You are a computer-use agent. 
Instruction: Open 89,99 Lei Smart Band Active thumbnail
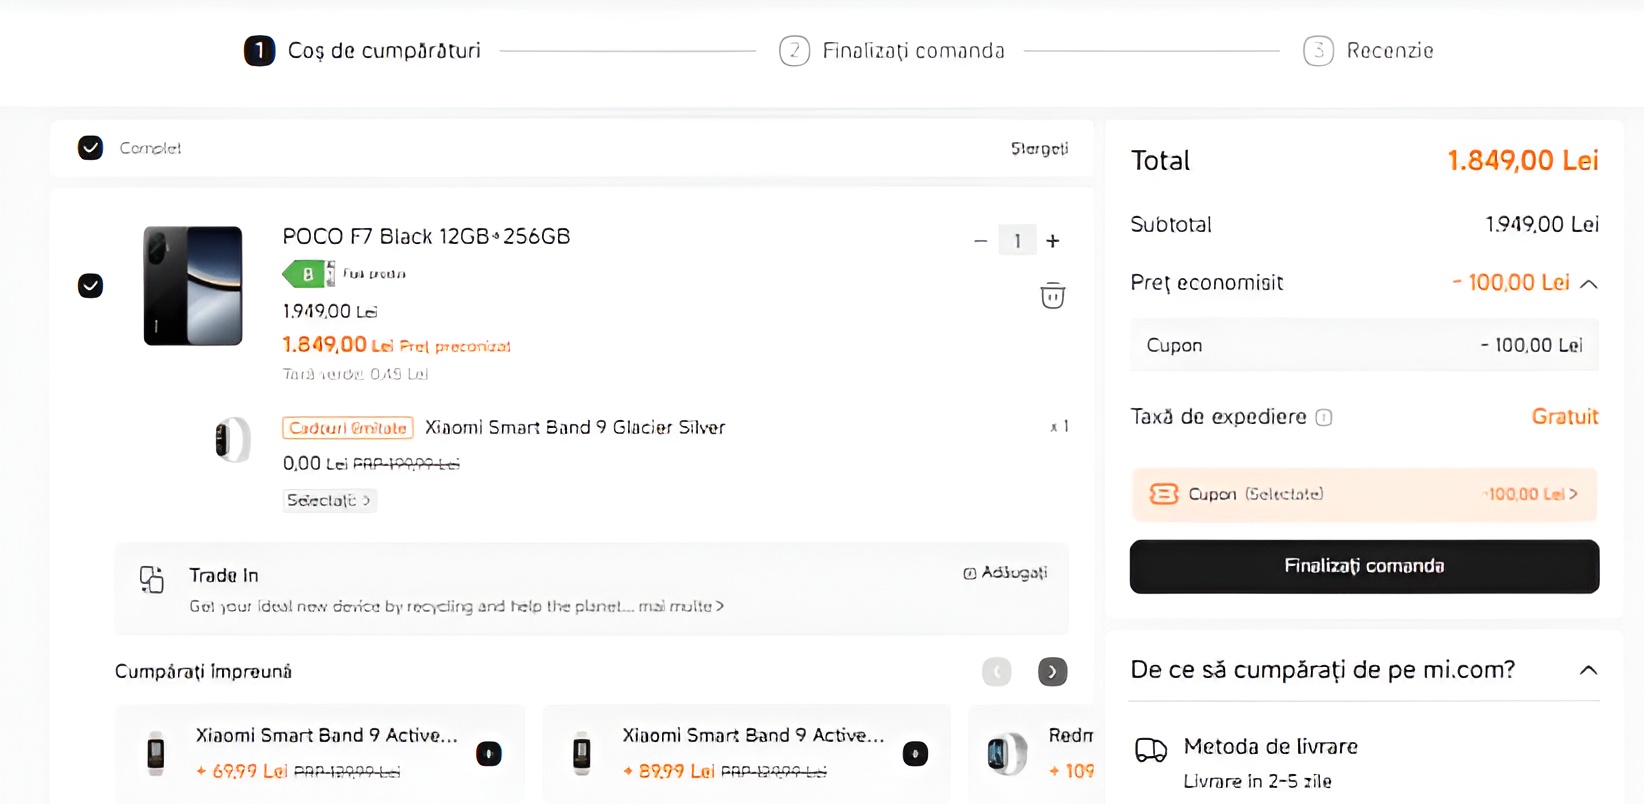582,753
